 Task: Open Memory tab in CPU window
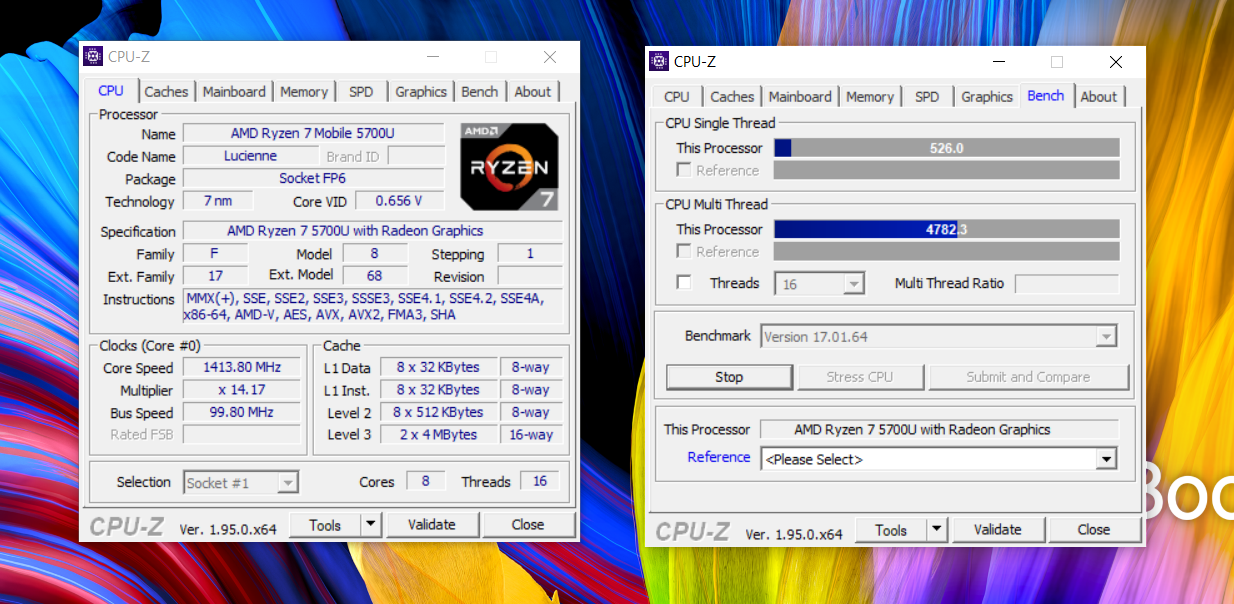(x=304, y=92)
